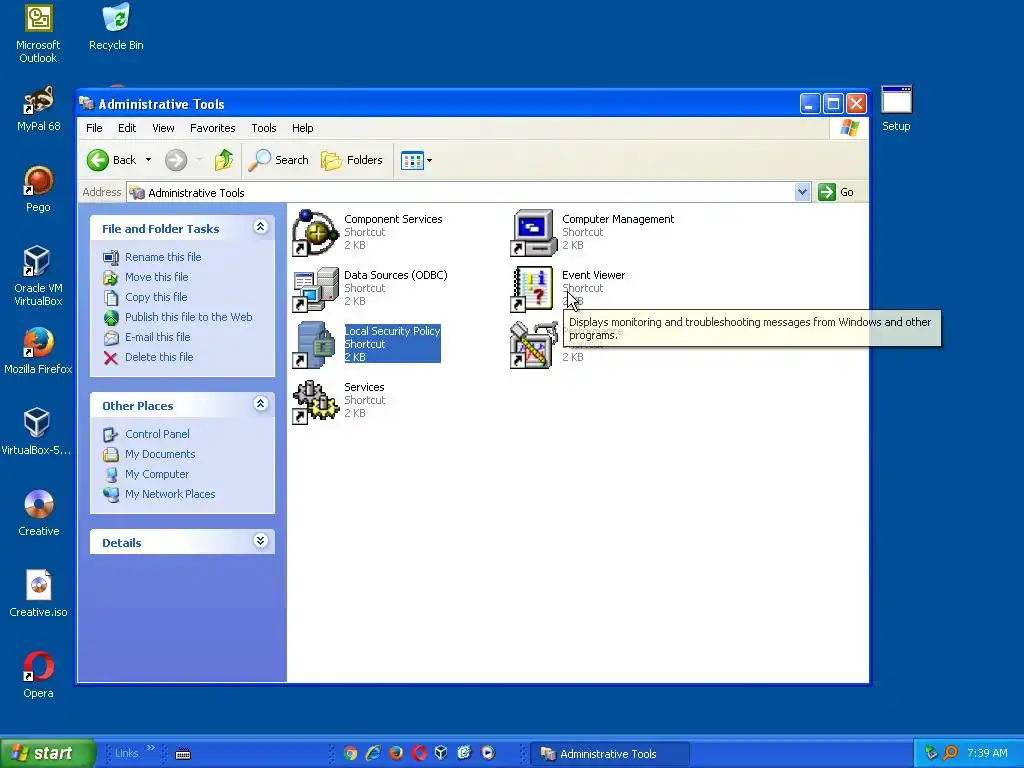Viewport: 1024px width, 768px height.
Task: Open the Favorites menu
Action: [x=212, y=128]
